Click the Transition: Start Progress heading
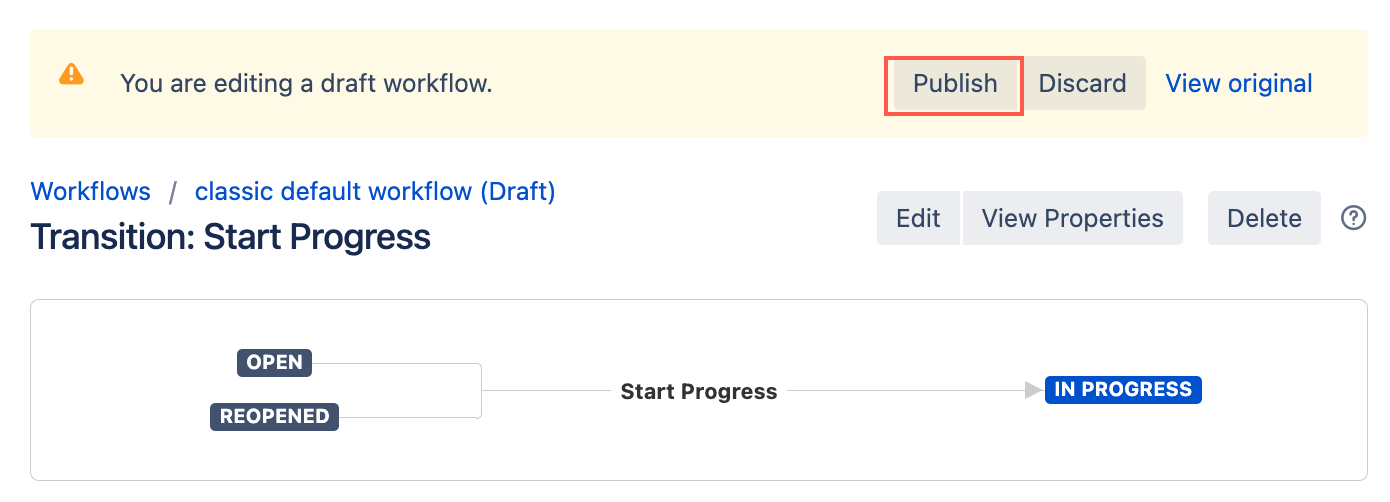 (x=231, y=237)
